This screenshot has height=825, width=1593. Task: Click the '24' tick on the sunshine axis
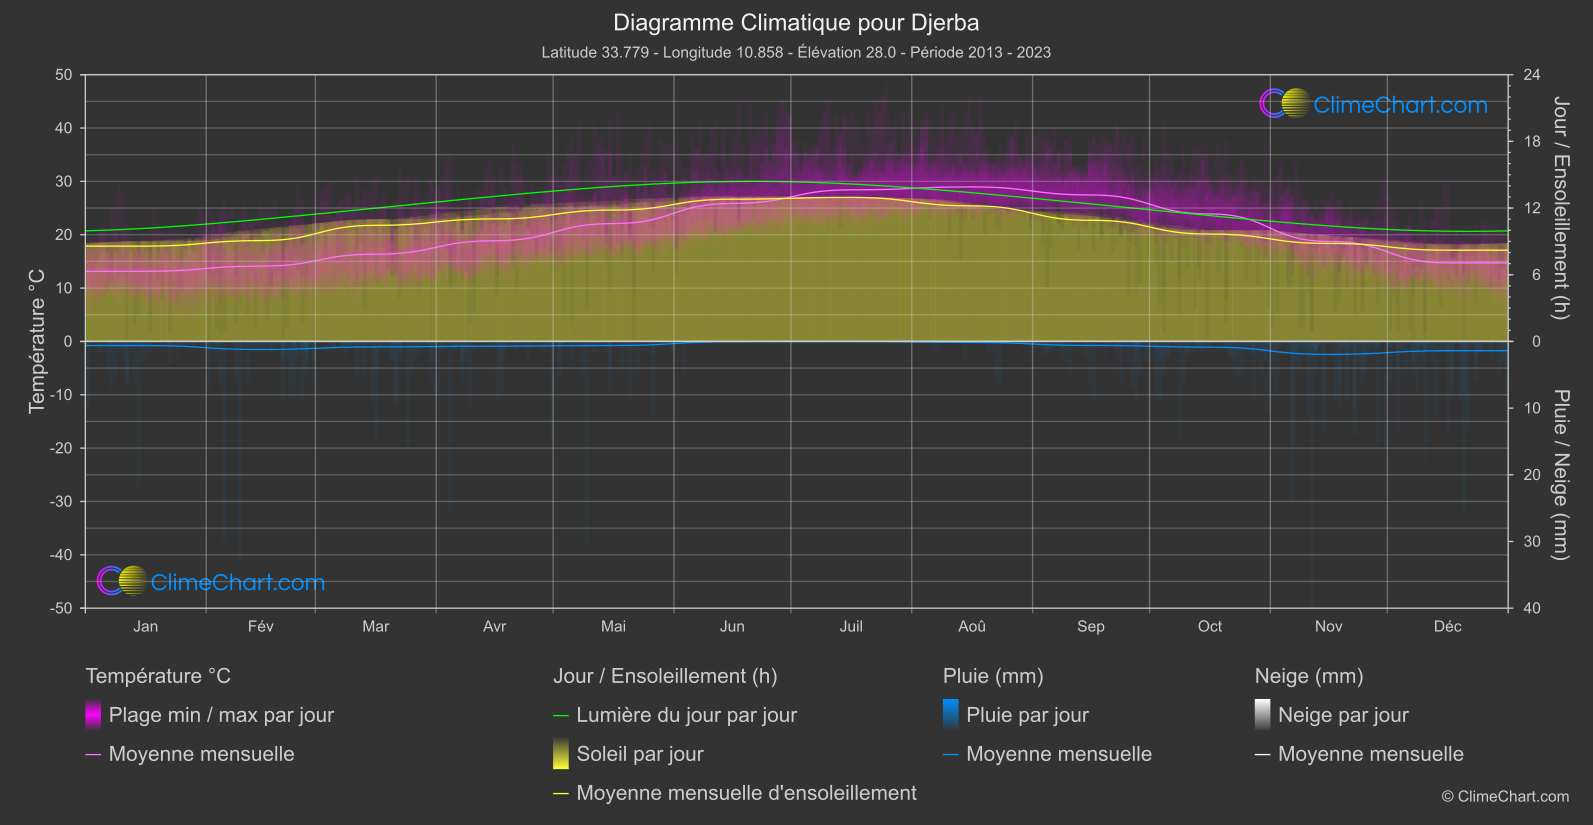[1532, 75]
